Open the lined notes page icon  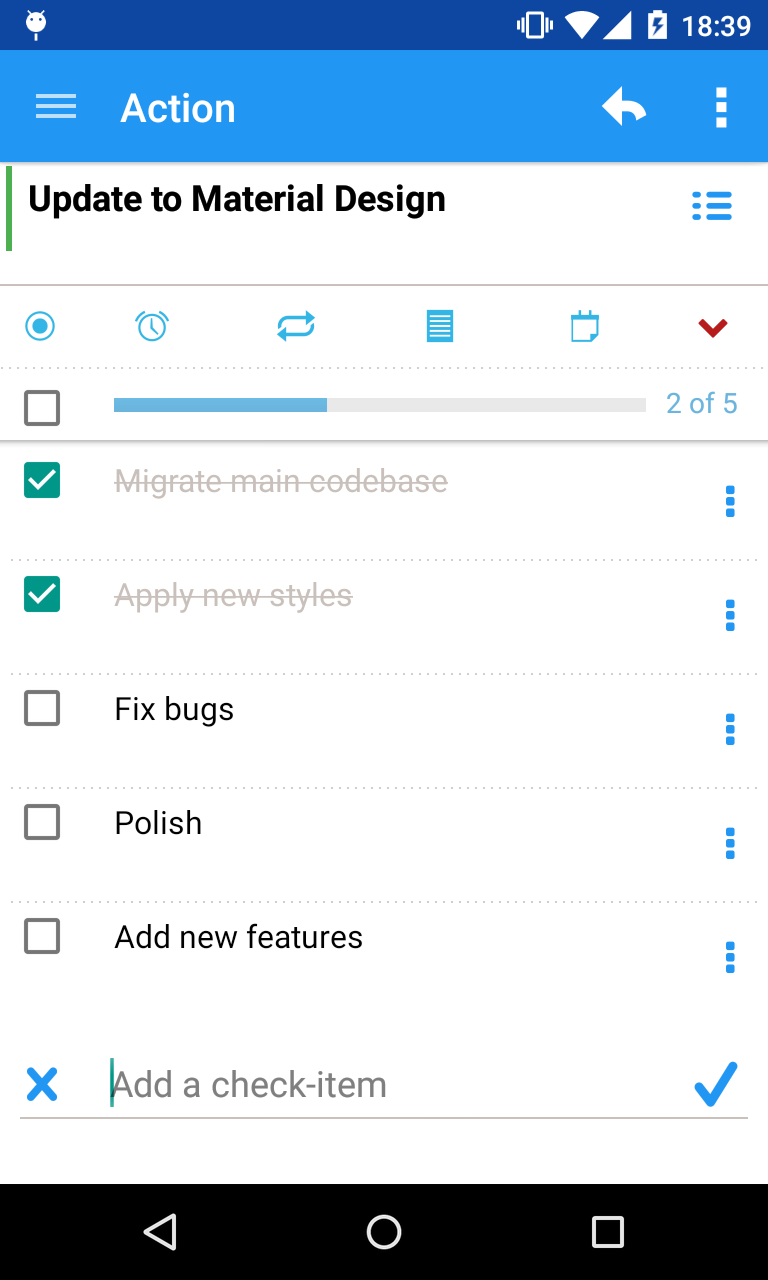(440, 326)
